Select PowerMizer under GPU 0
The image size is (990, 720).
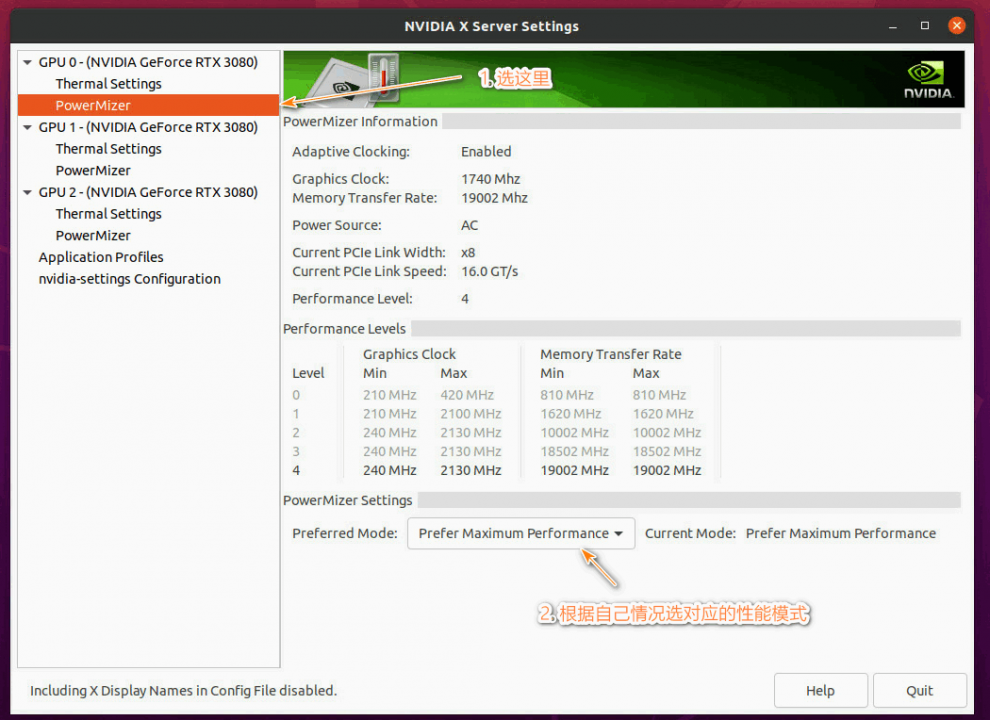click(148, 105)
